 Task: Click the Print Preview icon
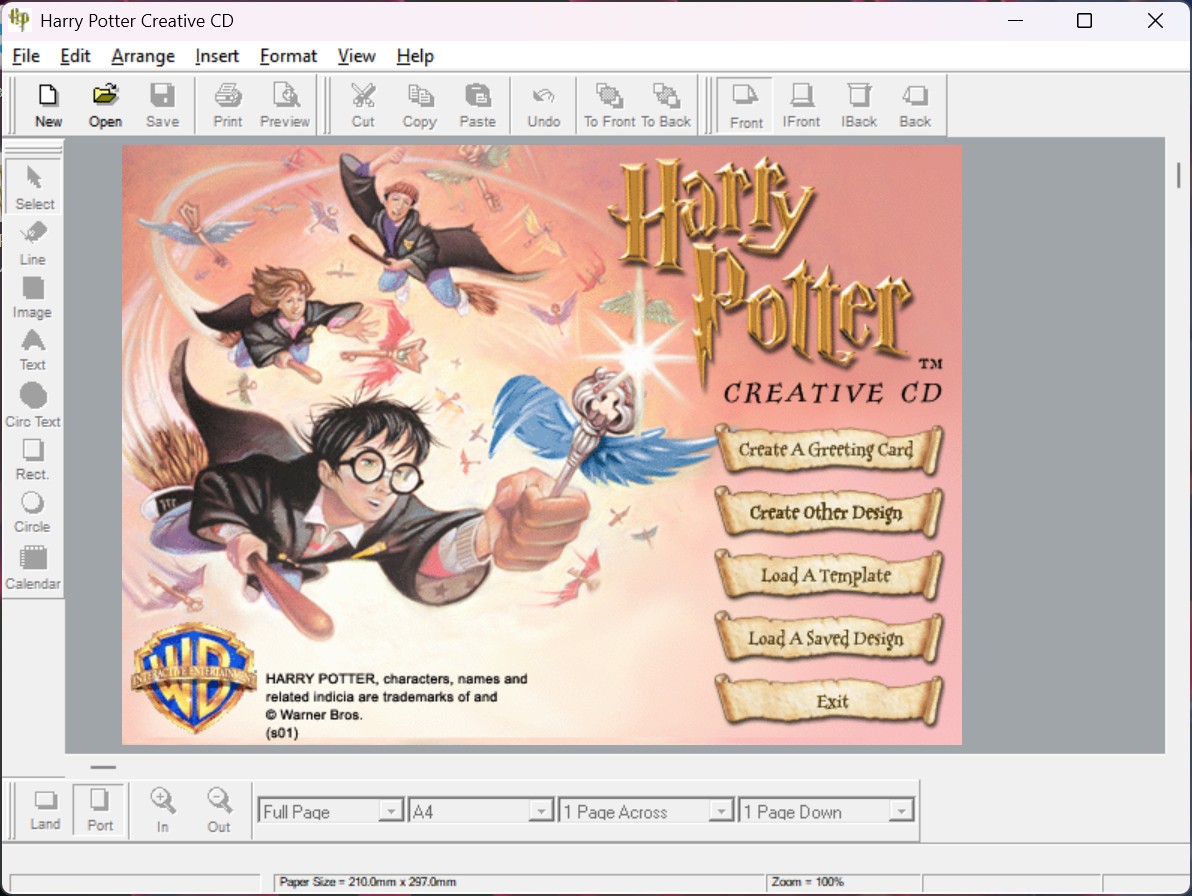coord(285,105)
